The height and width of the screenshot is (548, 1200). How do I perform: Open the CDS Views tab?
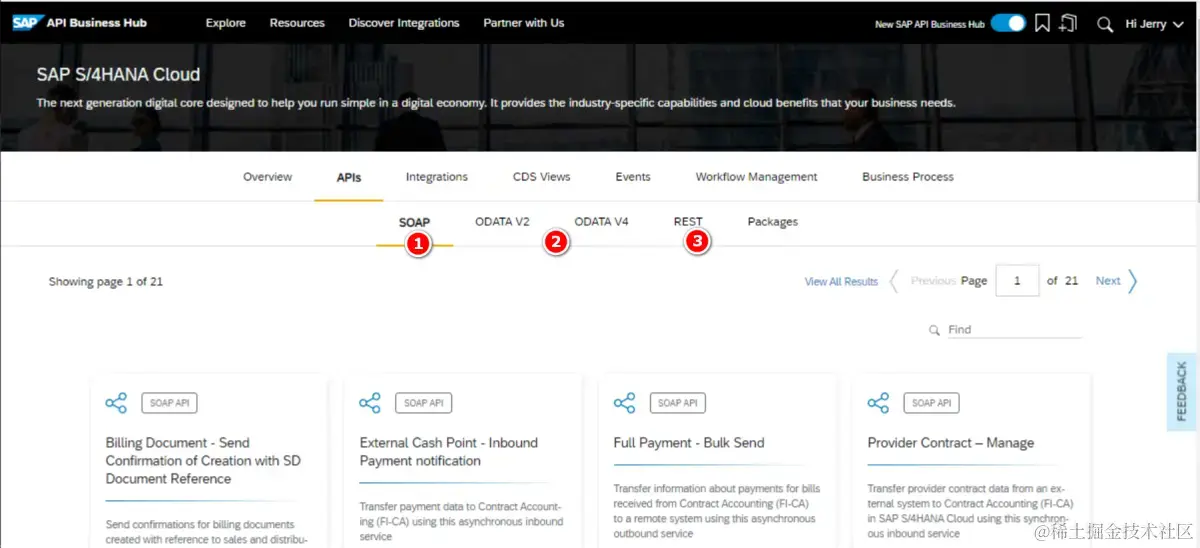[542, 177]
